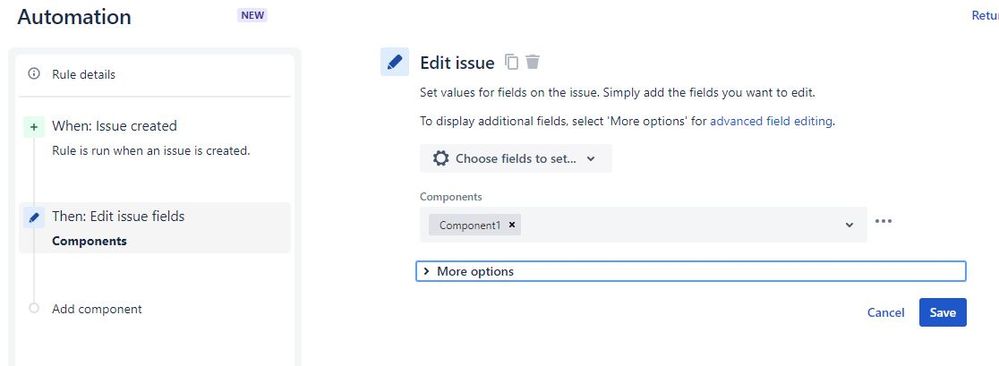Click Add component in the rule chain

tap(97, 309)
